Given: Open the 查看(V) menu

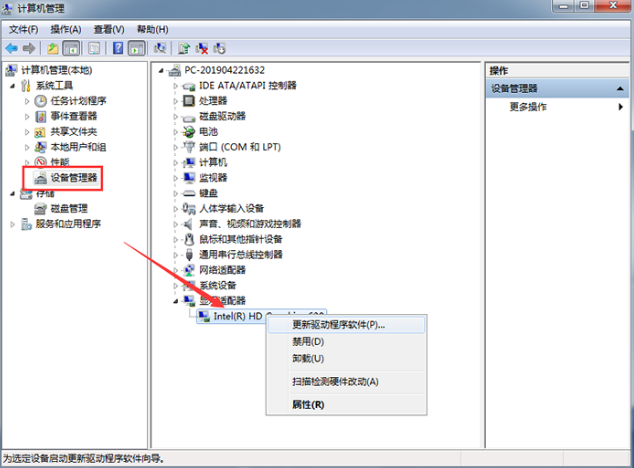Looking at the screenshot, I should (110, 30).
